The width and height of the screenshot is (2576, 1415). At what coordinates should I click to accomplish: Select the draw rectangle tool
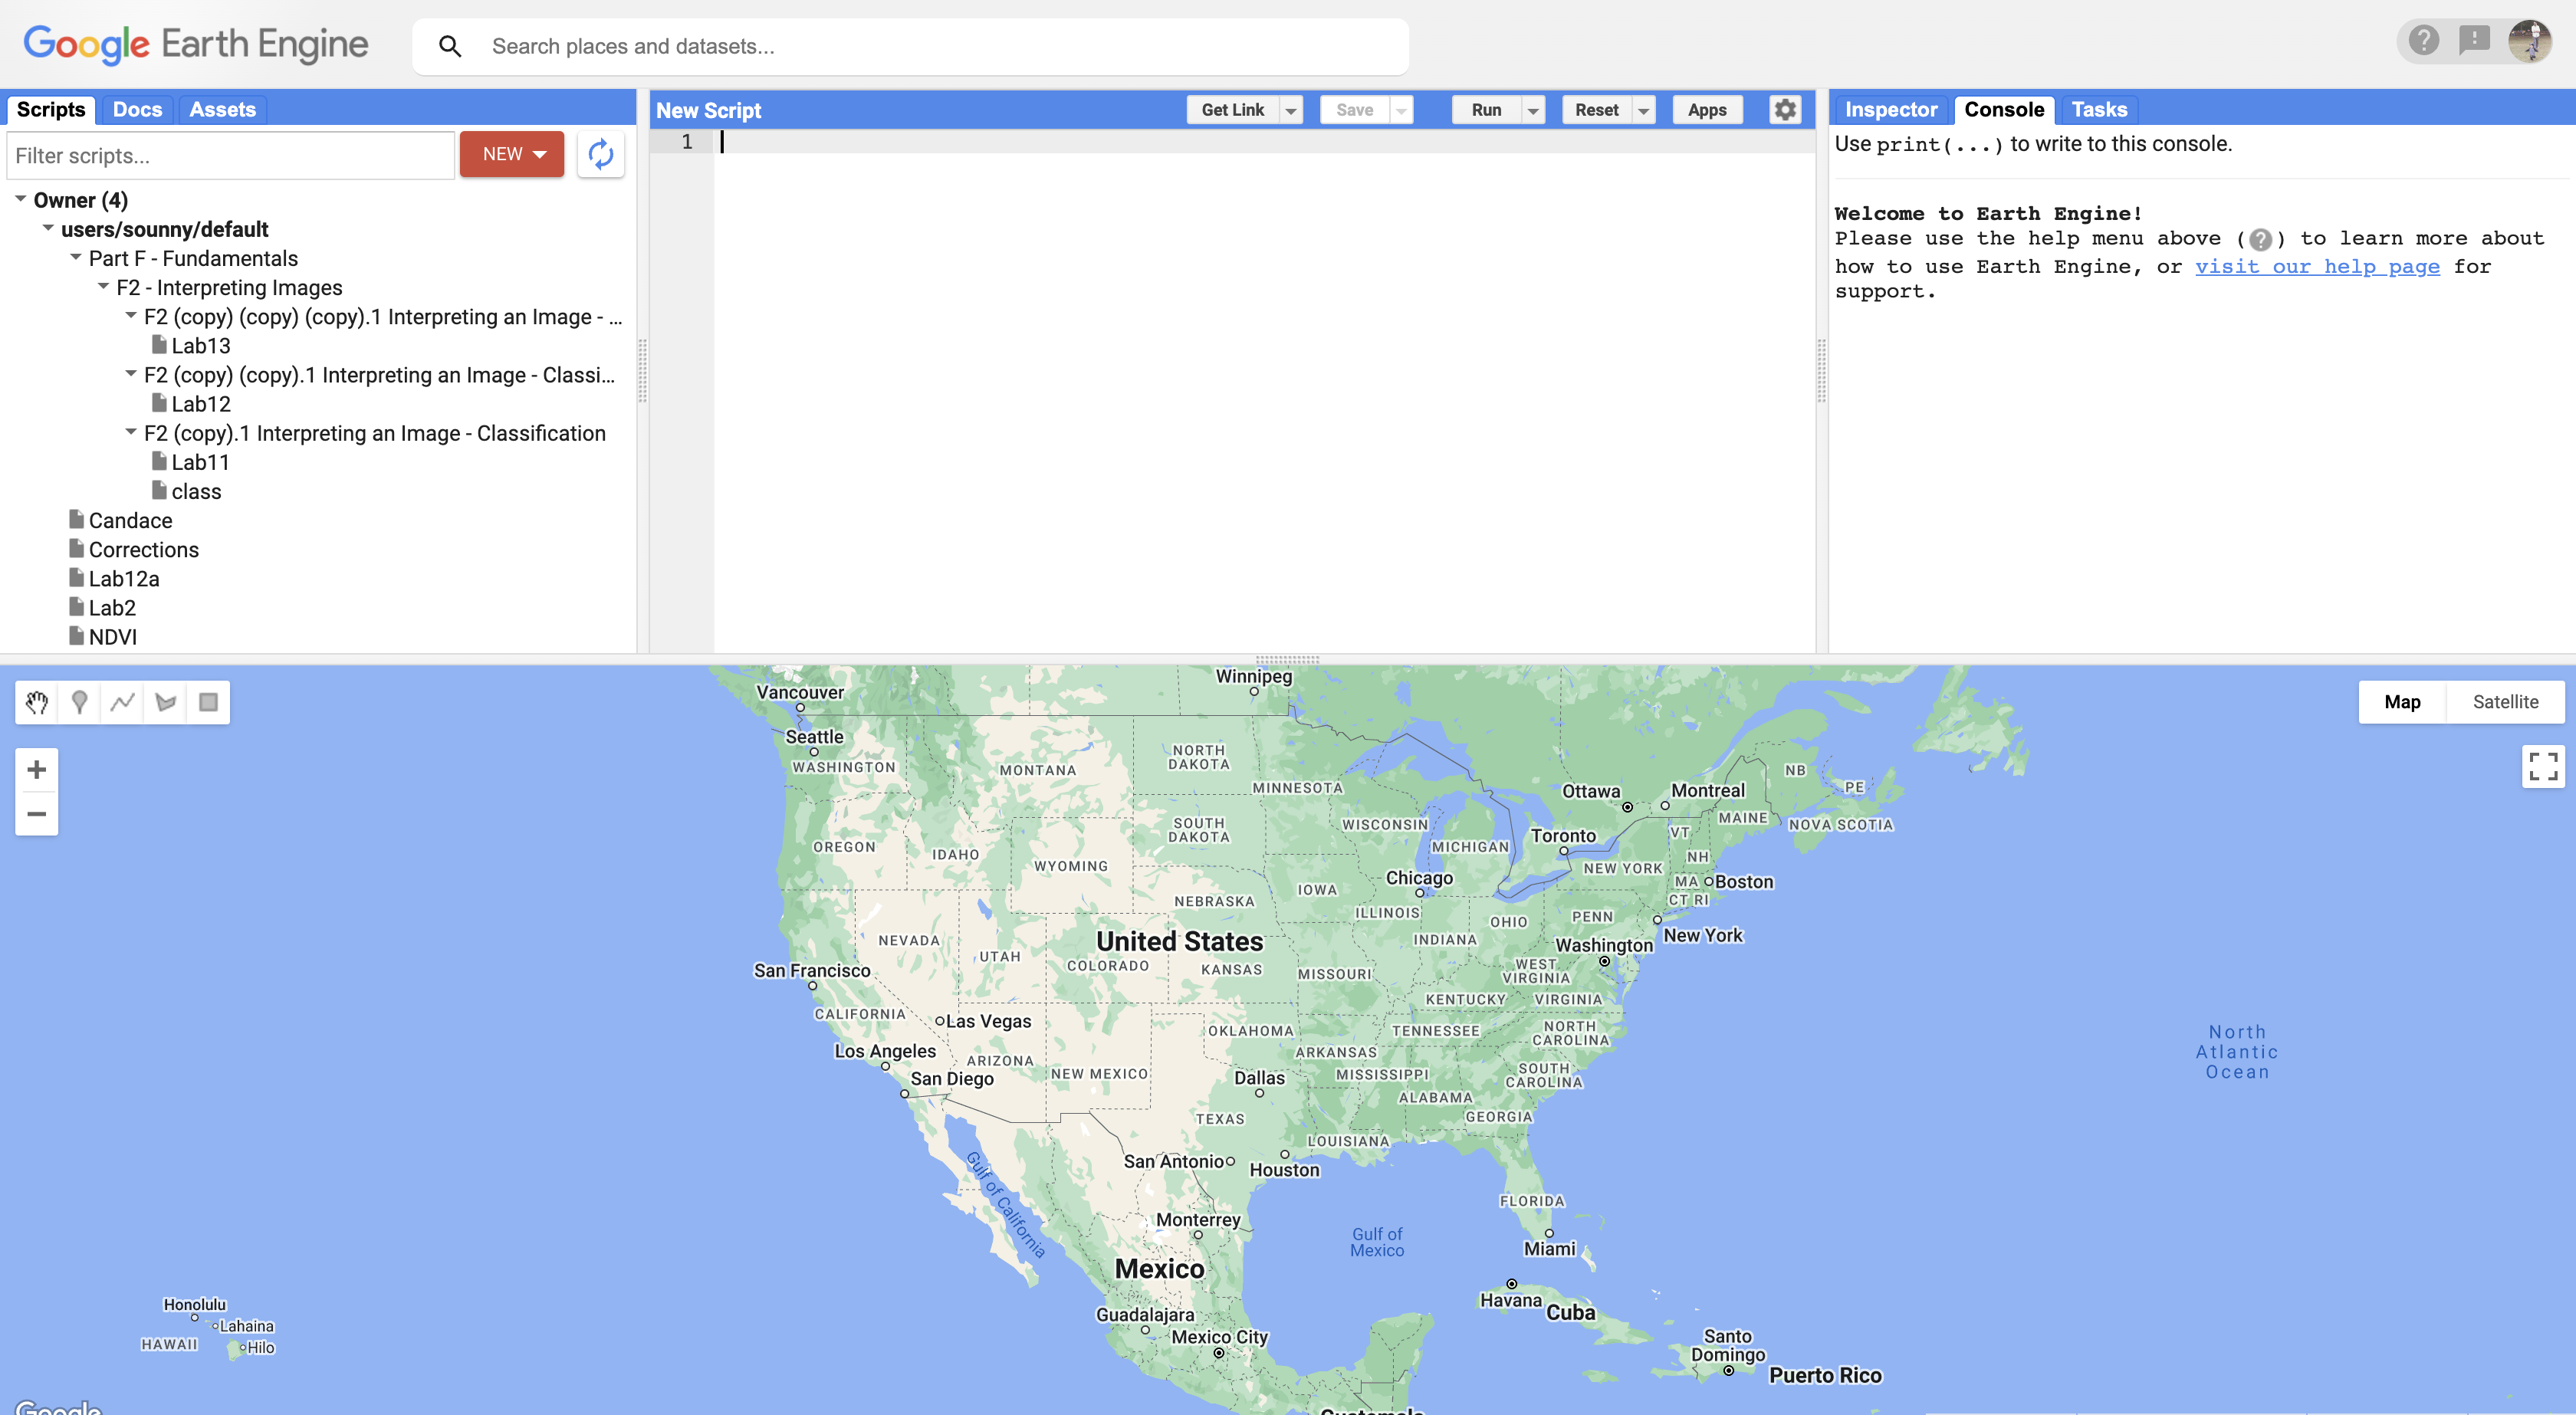[x=208, y=702]
